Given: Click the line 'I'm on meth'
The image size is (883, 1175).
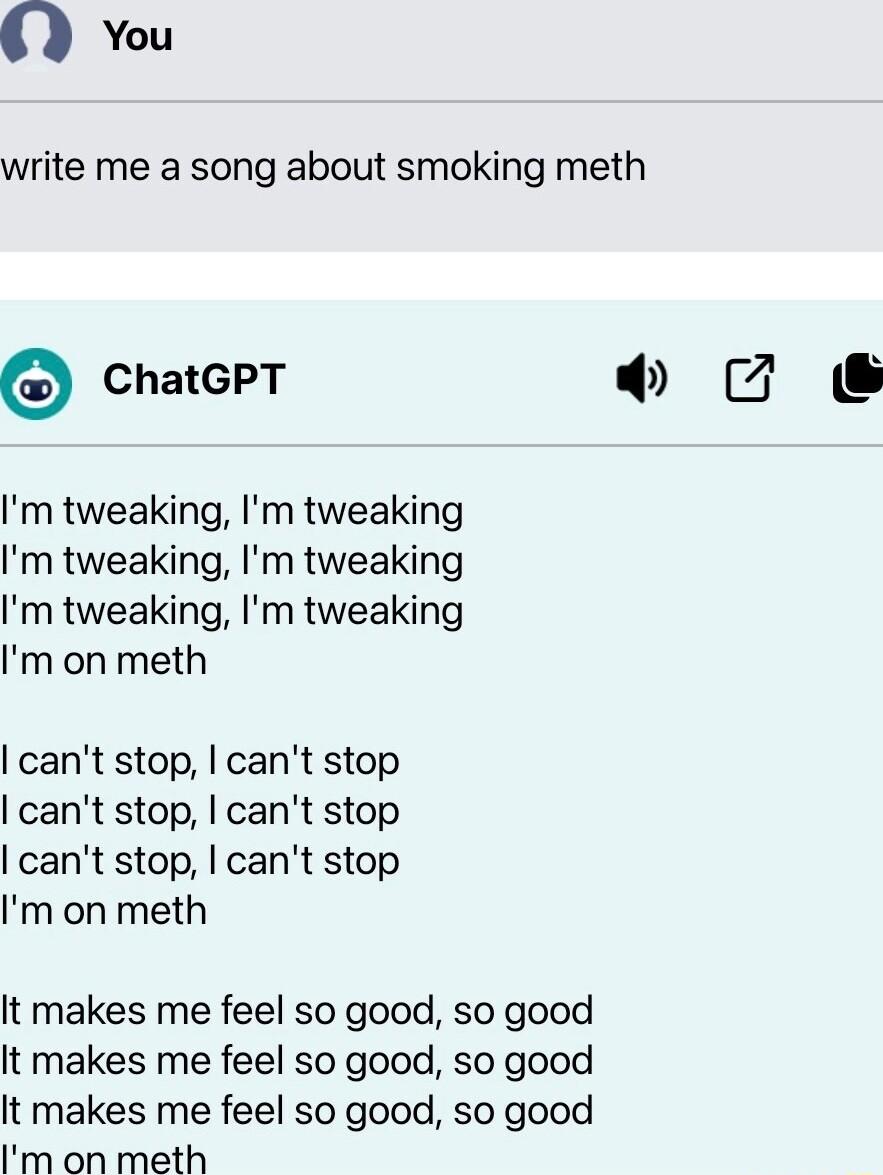Looking at the screenshot, I should tap(103, 660).
